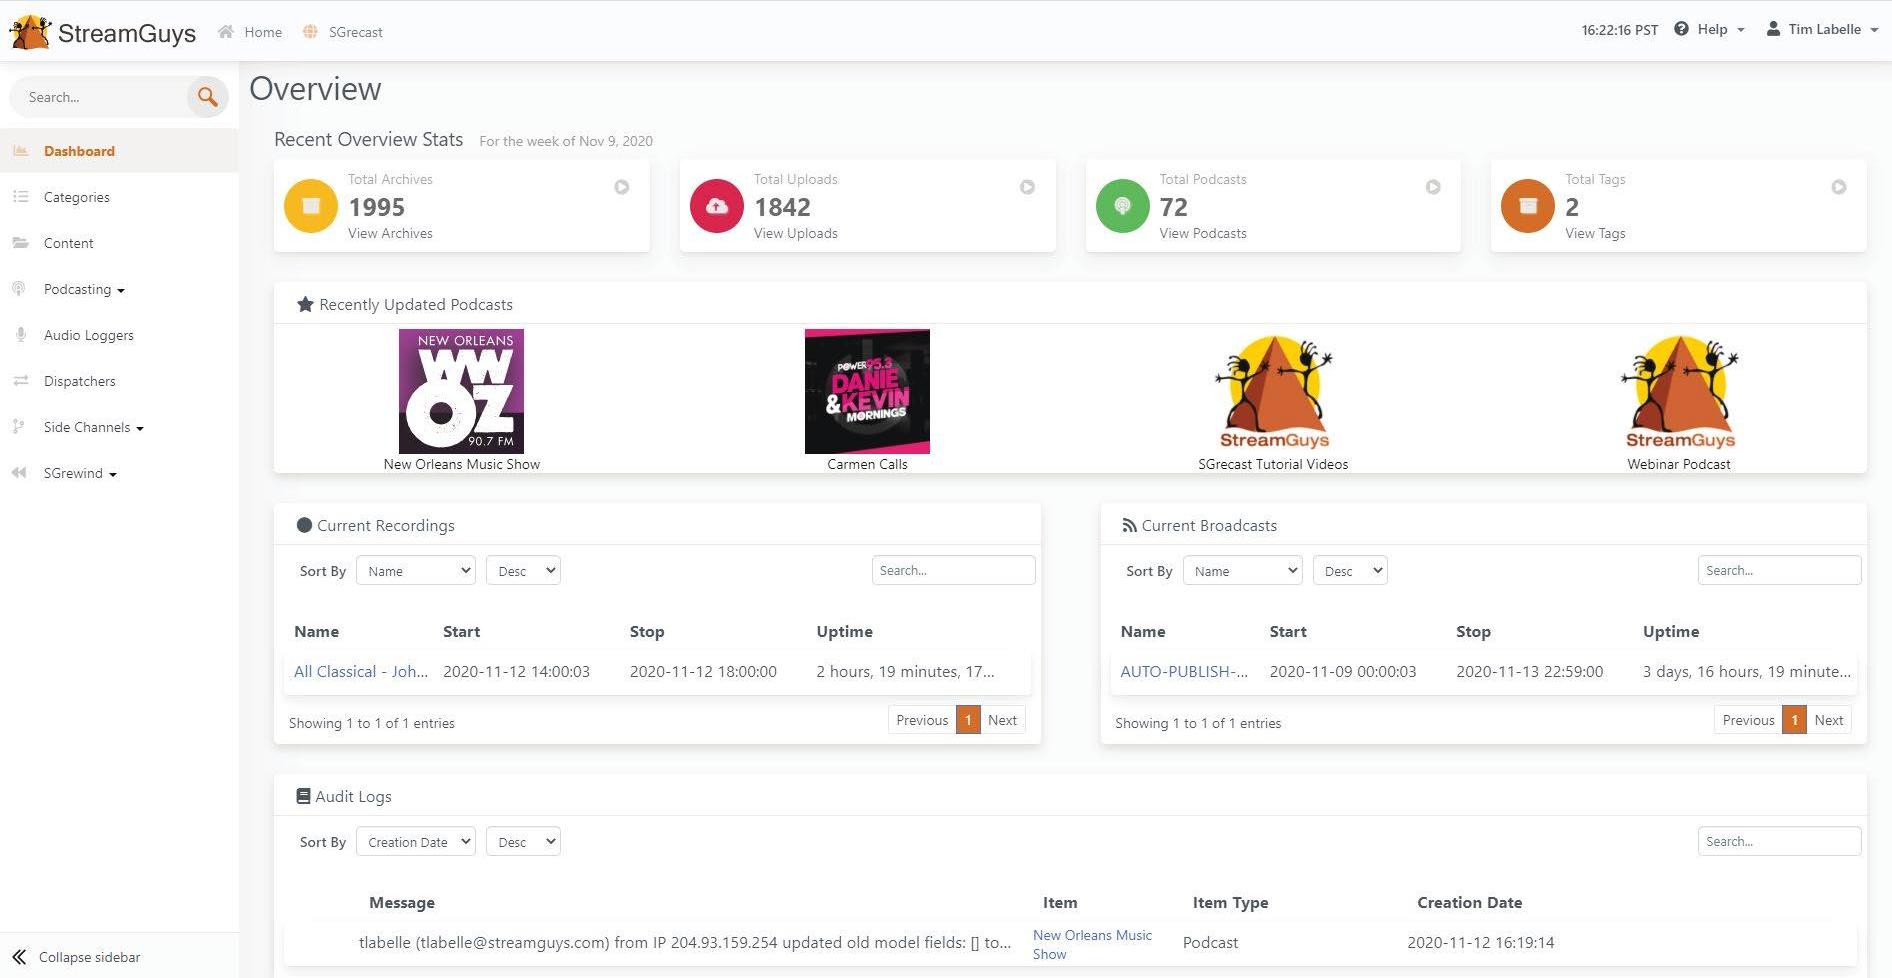Click the Help question mark icon
Viewport: 1892px width, 978px height.
click(1681, 29)
